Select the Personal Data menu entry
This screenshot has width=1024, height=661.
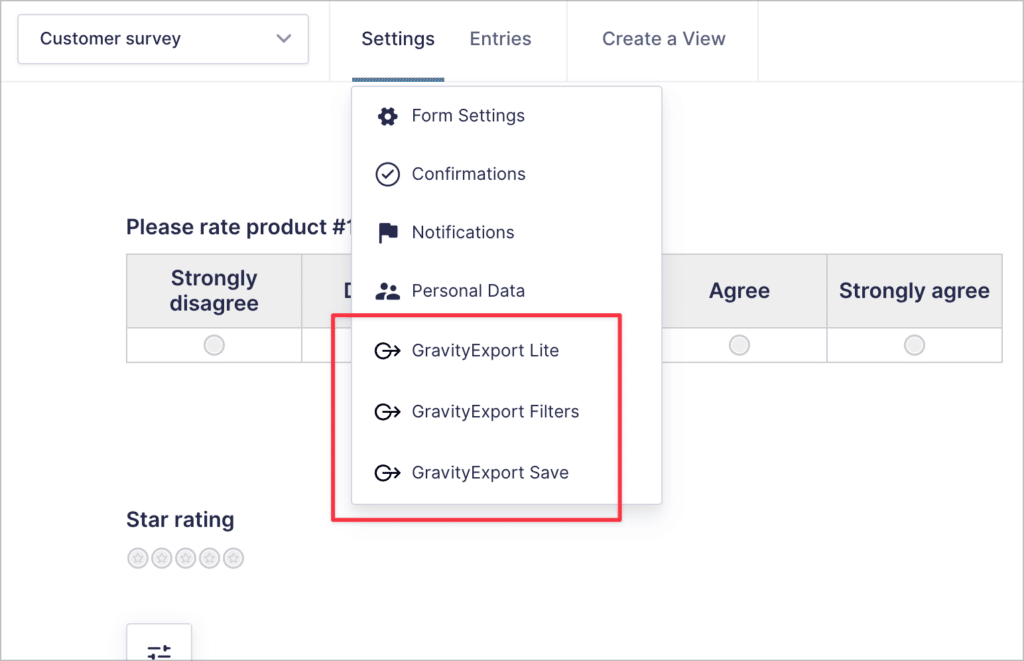pyautogui.click(x=468, y=291)
